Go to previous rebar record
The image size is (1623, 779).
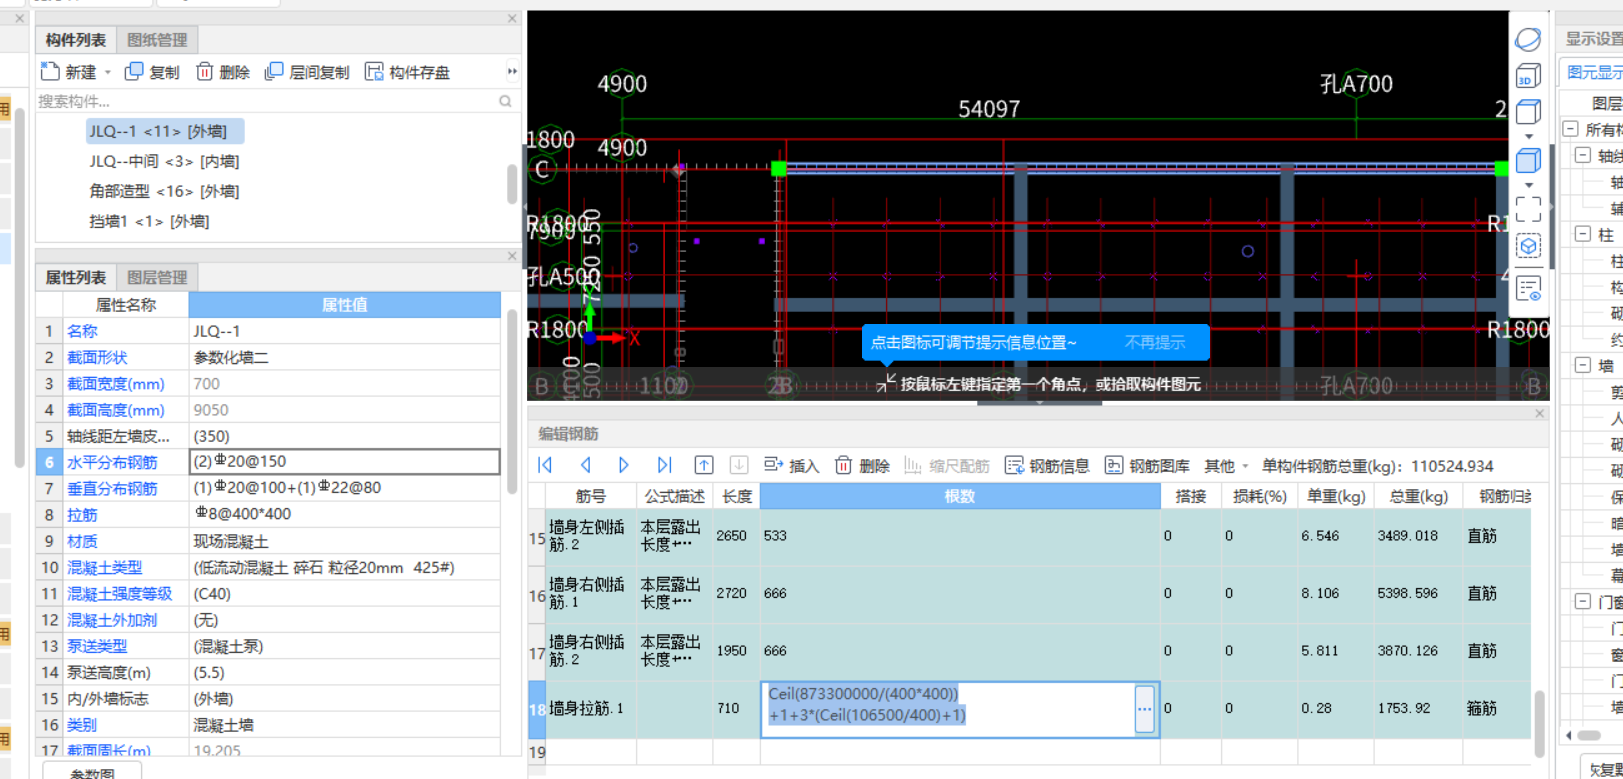tap(585, 465)
